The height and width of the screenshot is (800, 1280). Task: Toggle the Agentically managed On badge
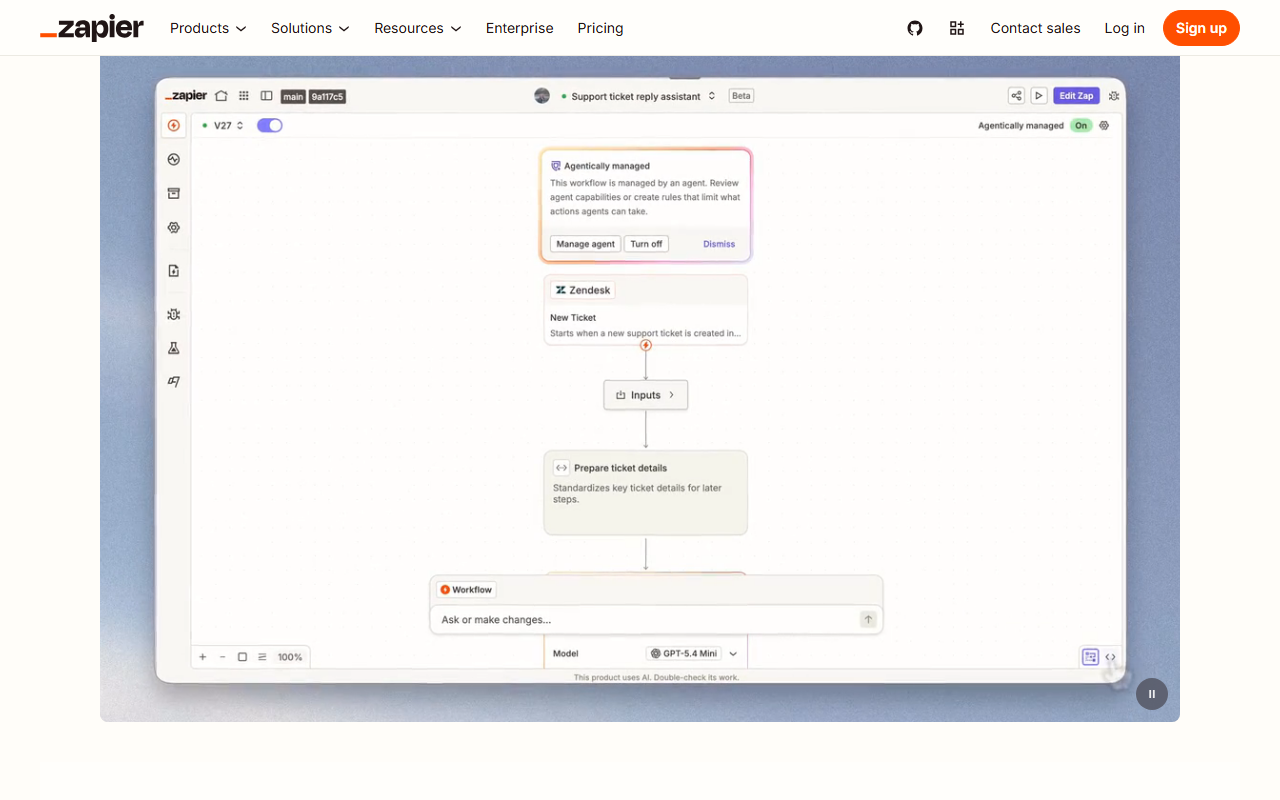(1081, 126)
